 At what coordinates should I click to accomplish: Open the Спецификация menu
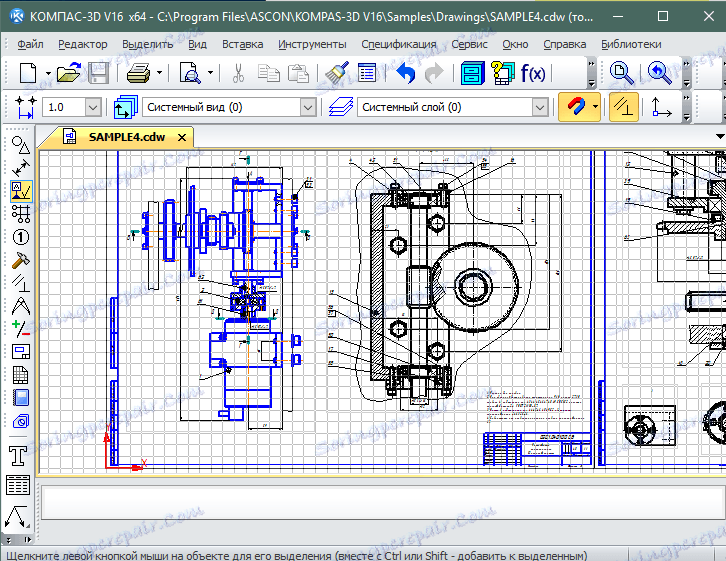(398, 44)
